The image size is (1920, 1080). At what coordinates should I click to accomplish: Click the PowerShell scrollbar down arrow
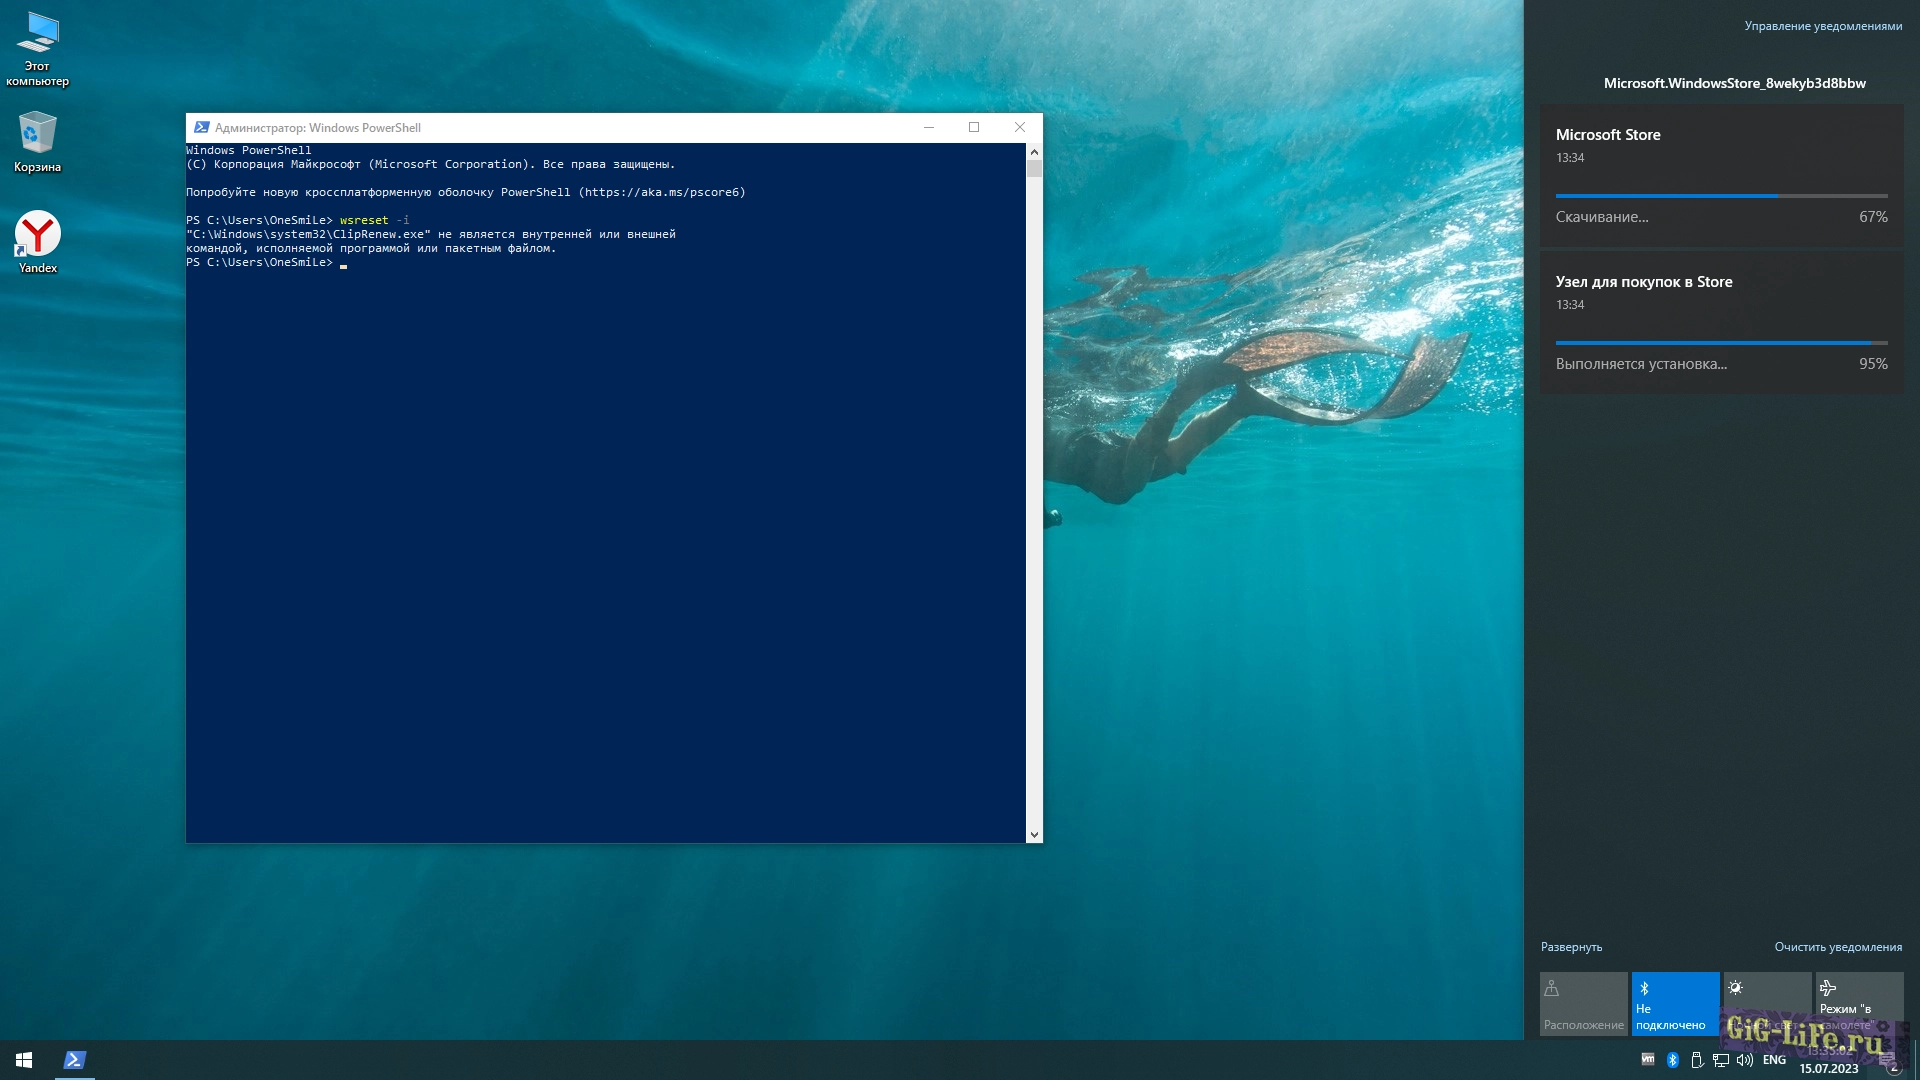pyautogui.click(x=1034, y=834)
